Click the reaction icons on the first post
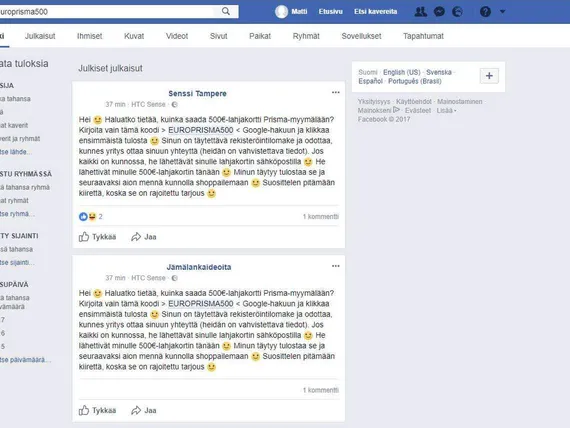 pos(88,217)
